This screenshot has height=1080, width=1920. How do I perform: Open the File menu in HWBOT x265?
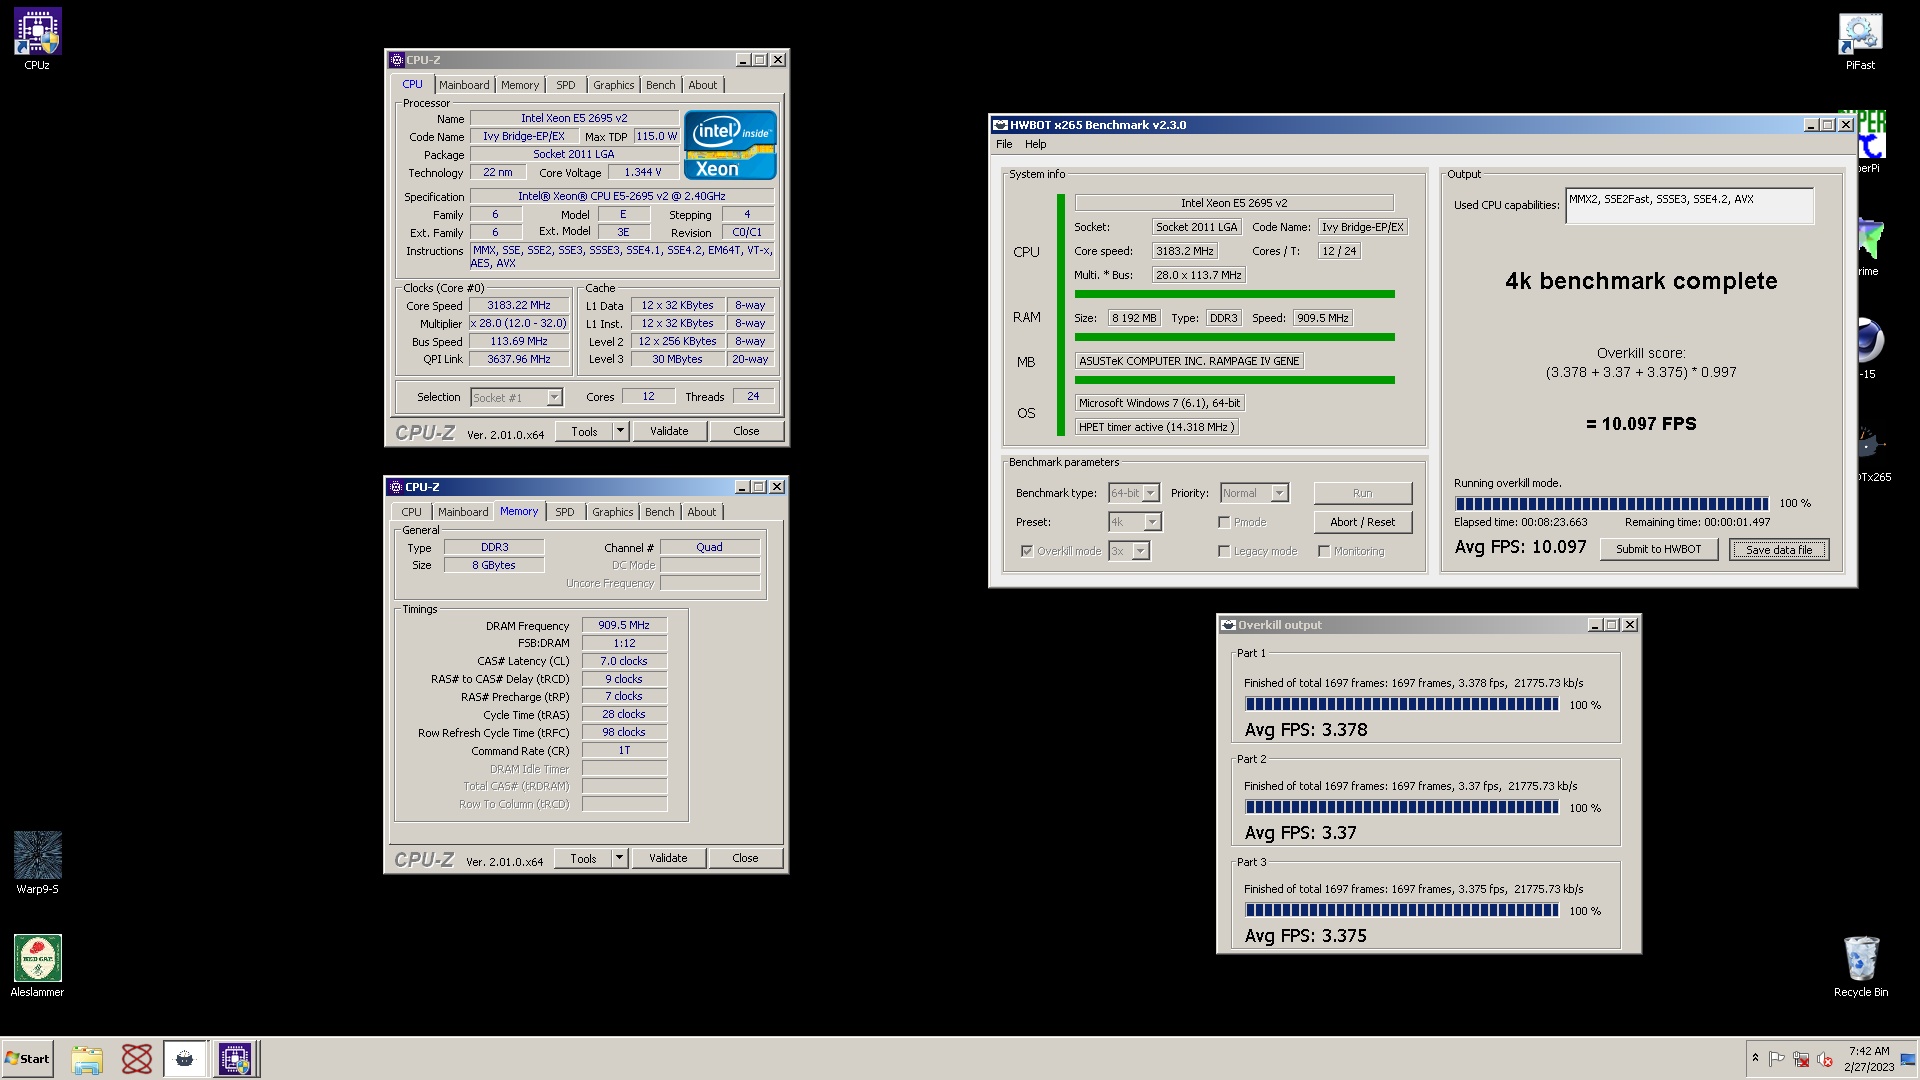click(x=1004, y=144)
